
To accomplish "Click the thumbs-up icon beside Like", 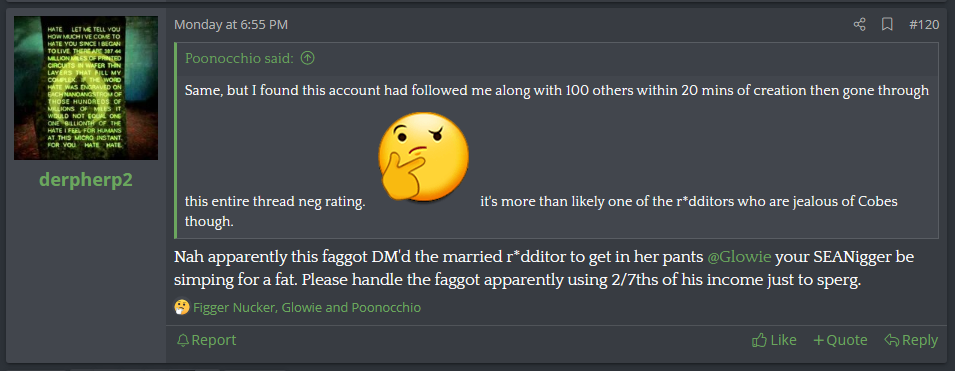I will 759,340.
